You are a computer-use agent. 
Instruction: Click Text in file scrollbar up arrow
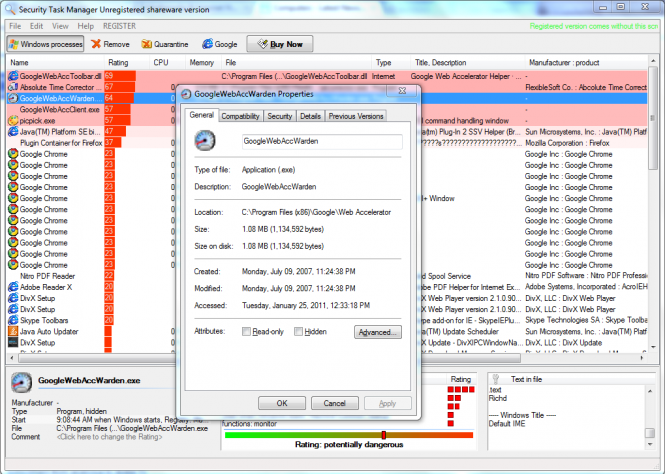point(650,391)
